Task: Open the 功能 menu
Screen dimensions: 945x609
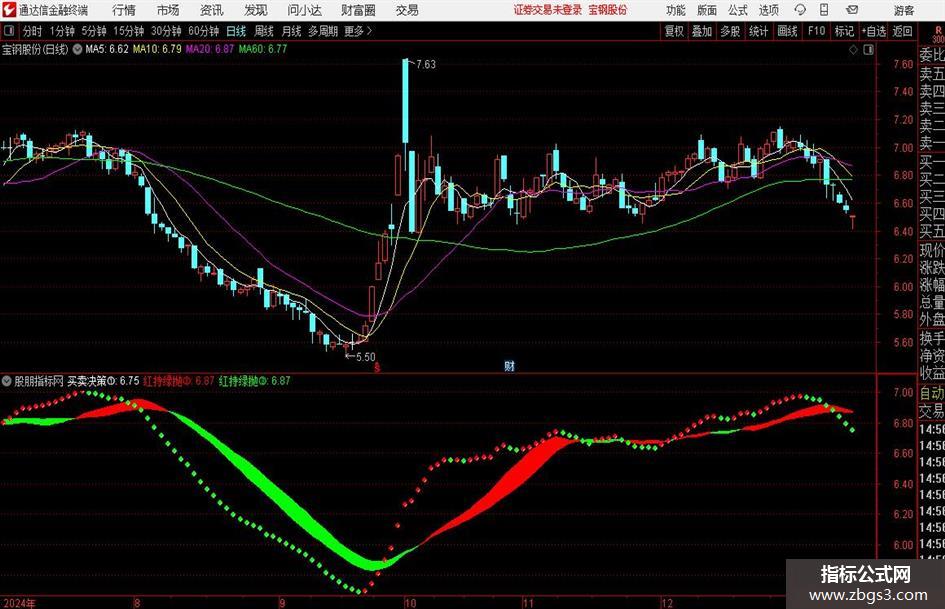Action: point(676,10)
